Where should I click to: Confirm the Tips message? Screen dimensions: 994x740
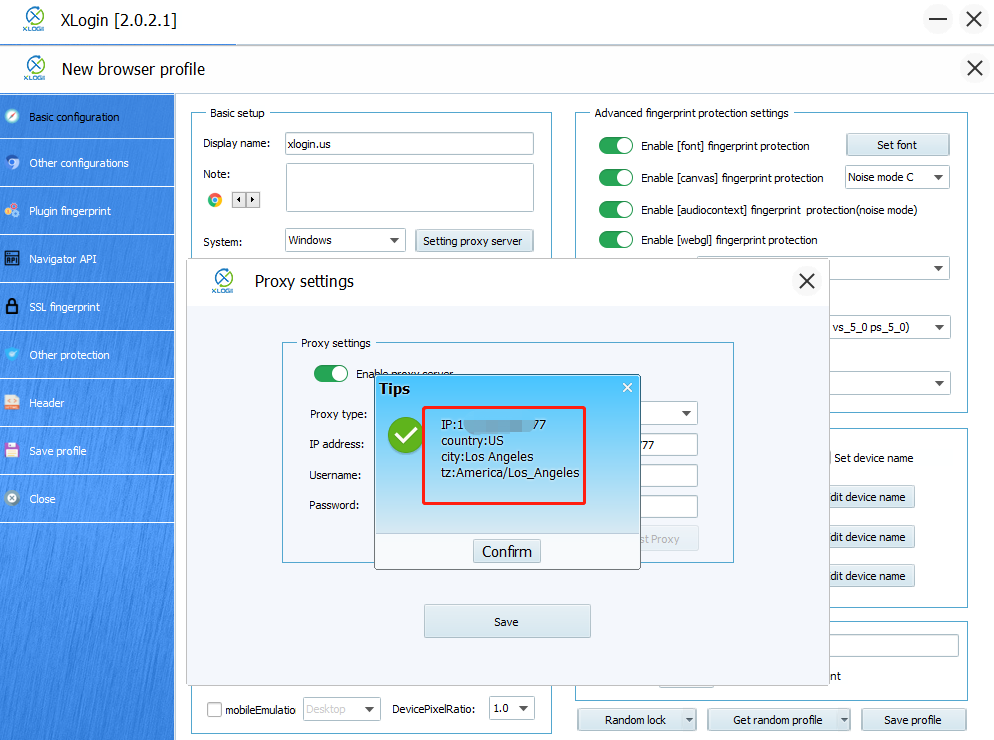[x=507, y=552]
